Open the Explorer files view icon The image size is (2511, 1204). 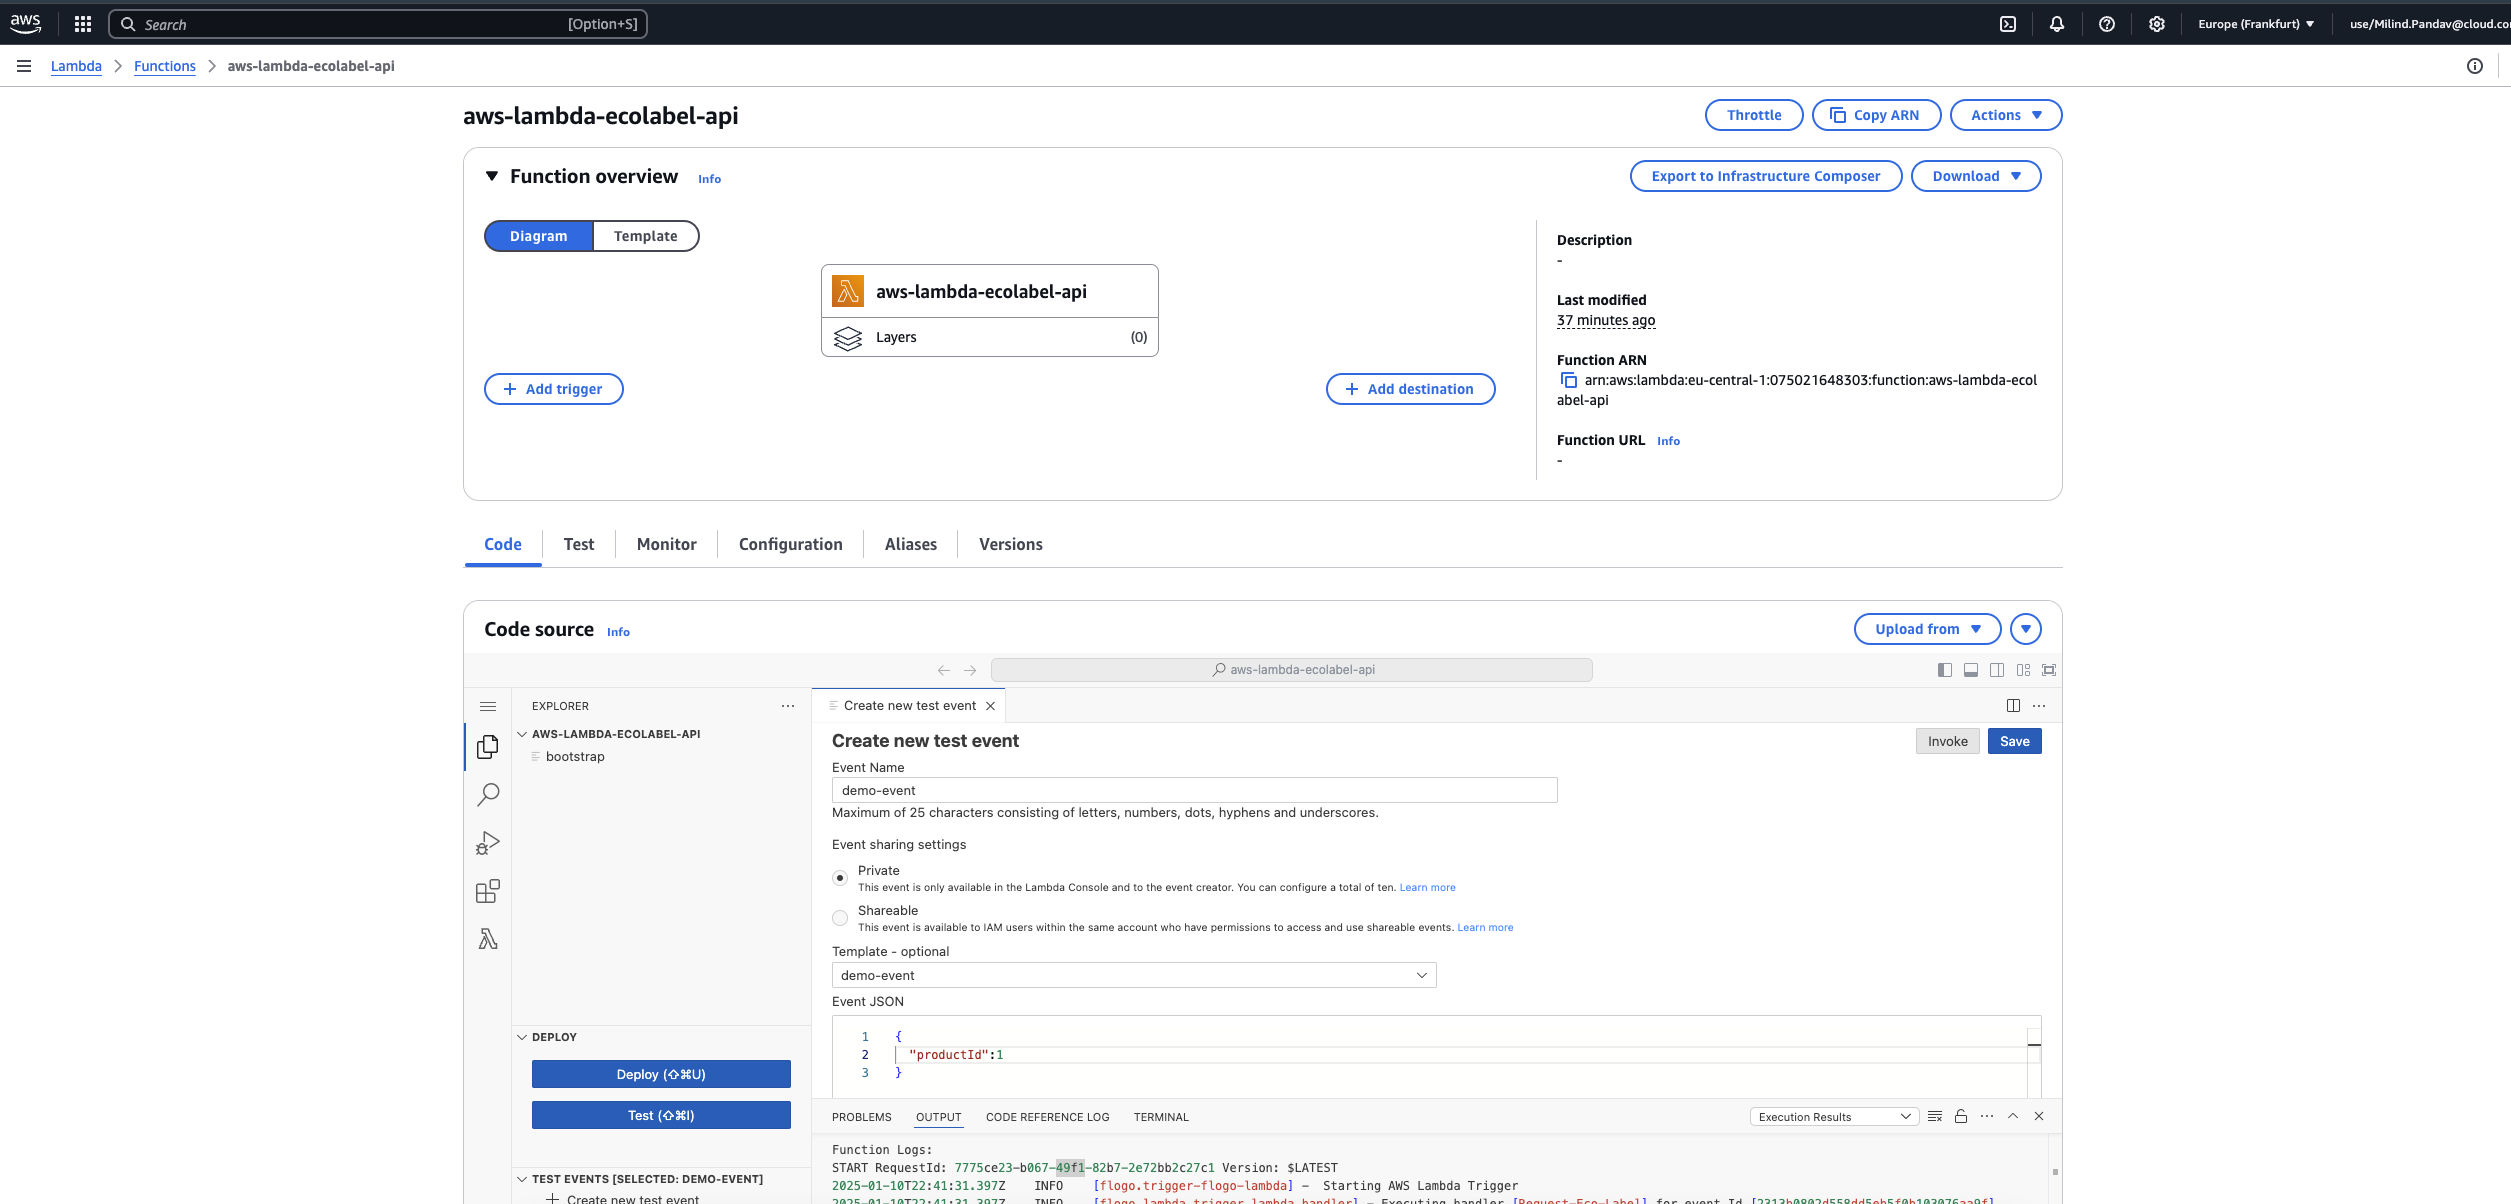point(488,747)
